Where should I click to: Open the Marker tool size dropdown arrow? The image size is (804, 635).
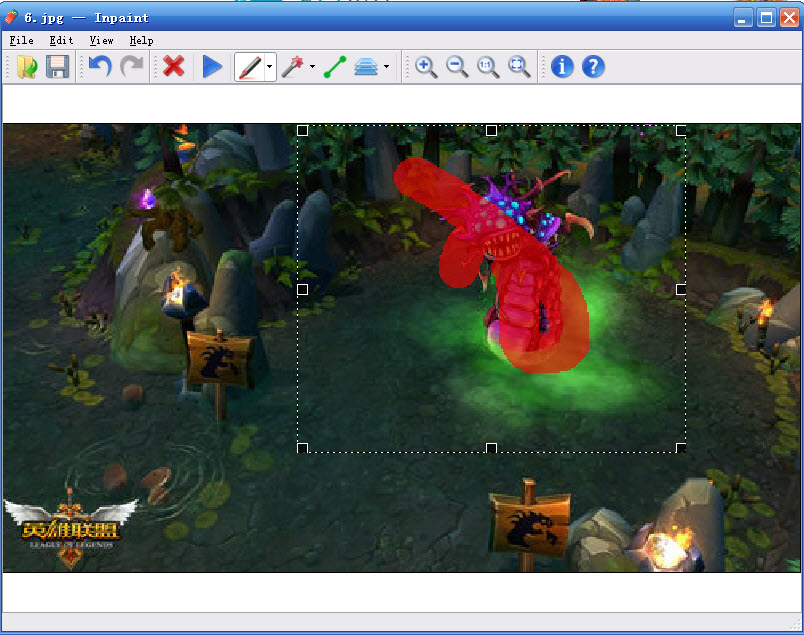tap(270, 67)
